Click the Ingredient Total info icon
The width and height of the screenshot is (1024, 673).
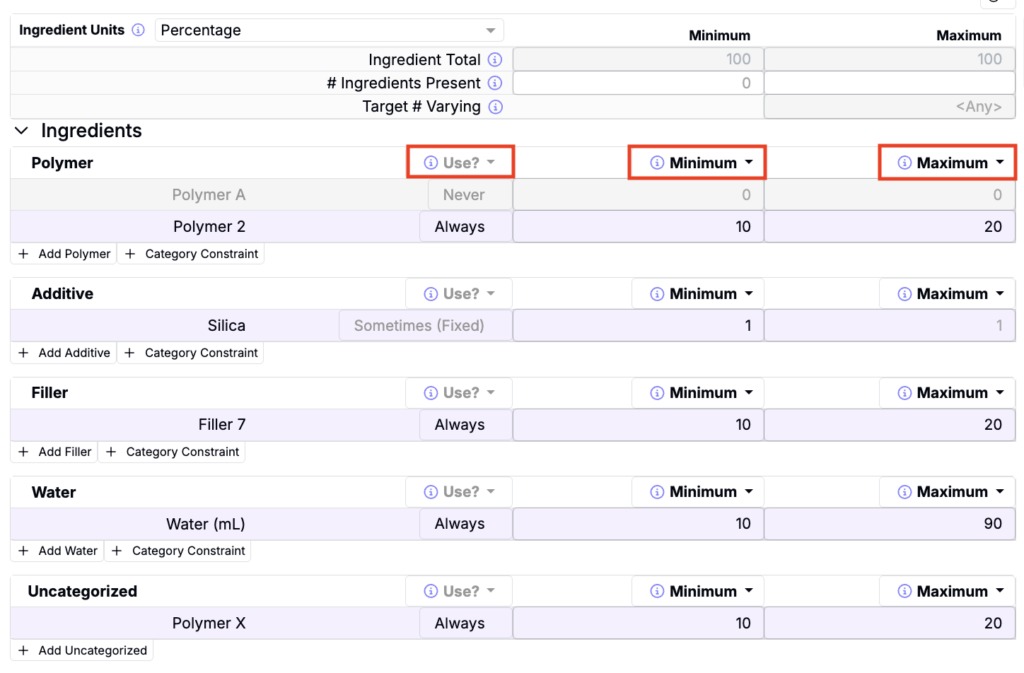coord(495,60)
